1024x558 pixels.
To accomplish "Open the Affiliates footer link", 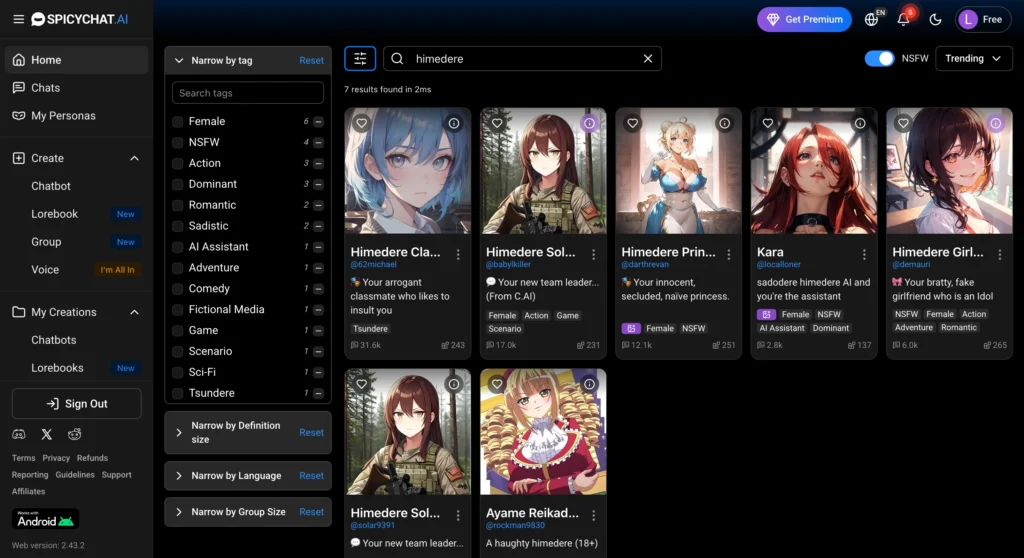I will (x=28, y=491).
